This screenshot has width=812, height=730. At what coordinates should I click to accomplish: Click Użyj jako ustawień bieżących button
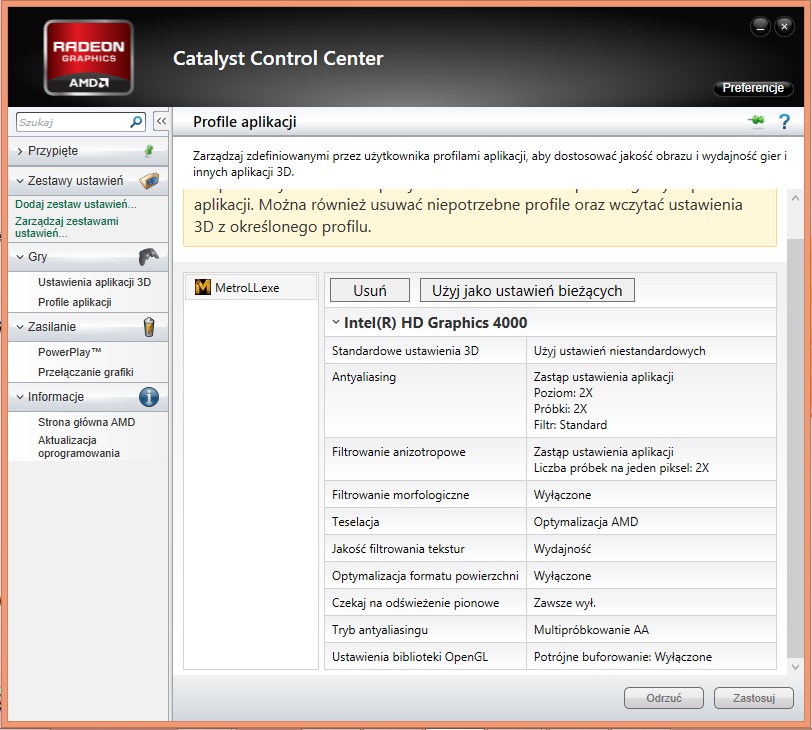coord(527,290)
